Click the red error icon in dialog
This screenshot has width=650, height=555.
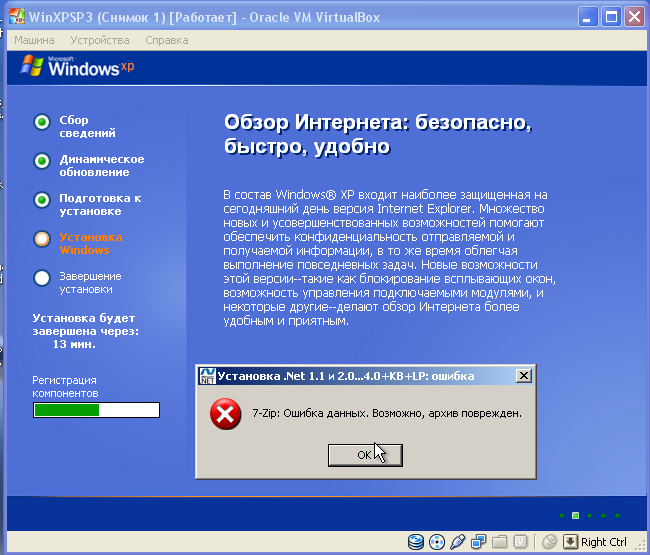click(225, 414)
